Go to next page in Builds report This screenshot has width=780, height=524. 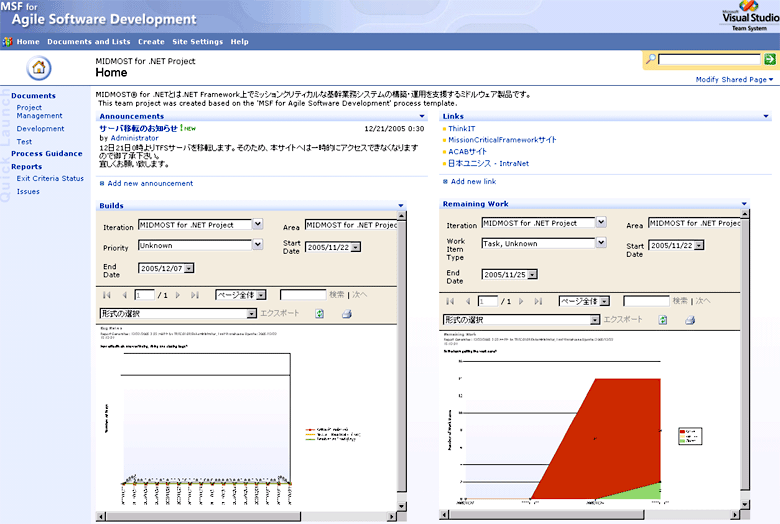[x=178, y=295]
